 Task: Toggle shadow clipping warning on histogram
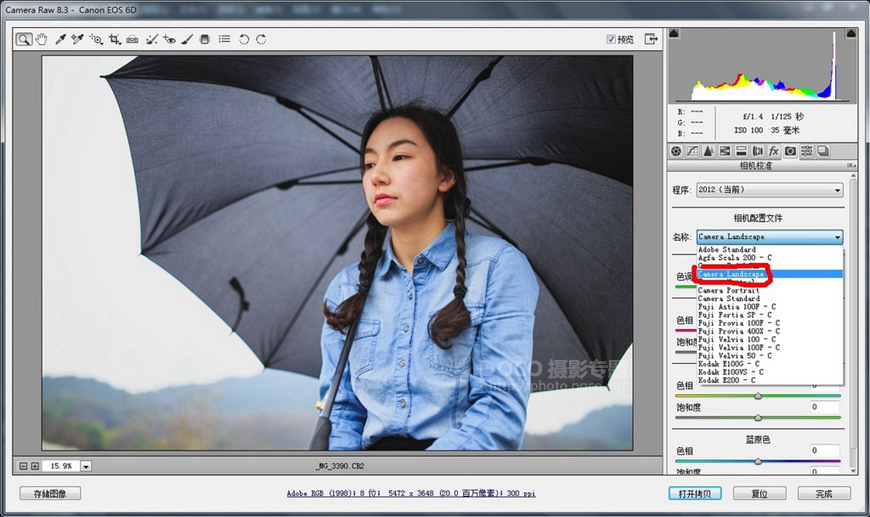(674, 33)
